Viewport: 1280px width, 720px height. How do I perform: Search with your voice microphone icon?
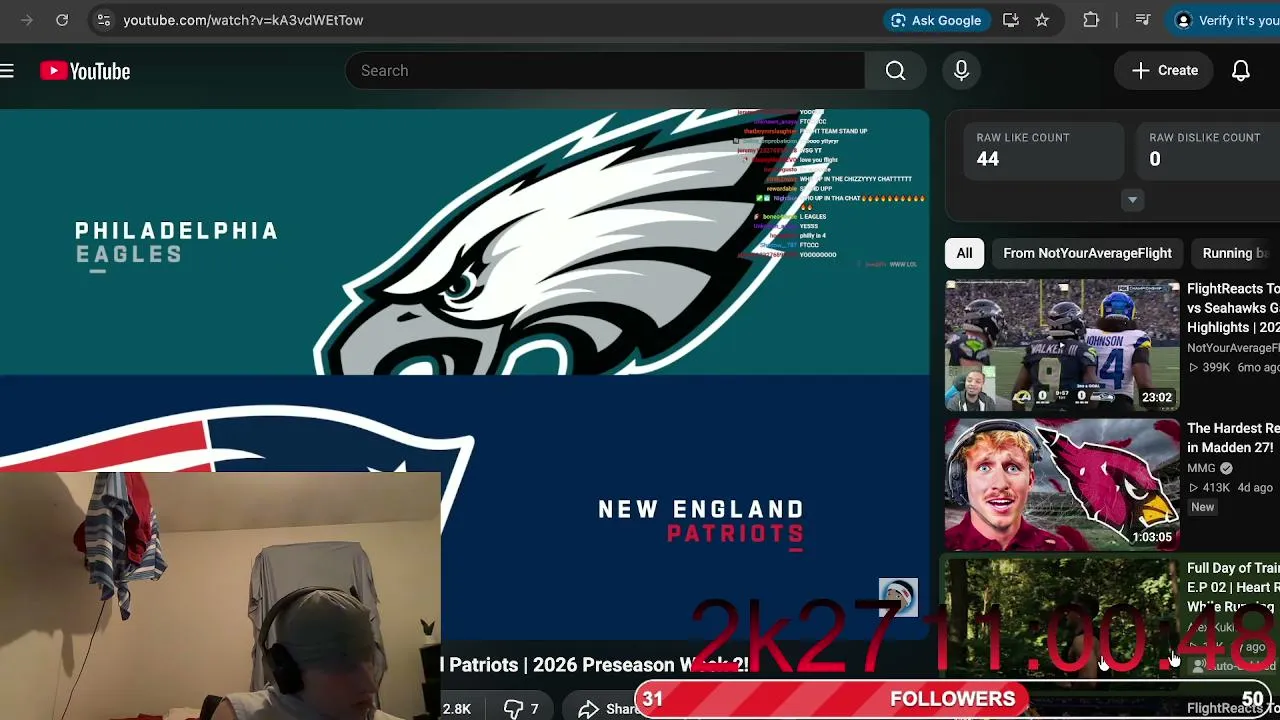tap(961, 71)
